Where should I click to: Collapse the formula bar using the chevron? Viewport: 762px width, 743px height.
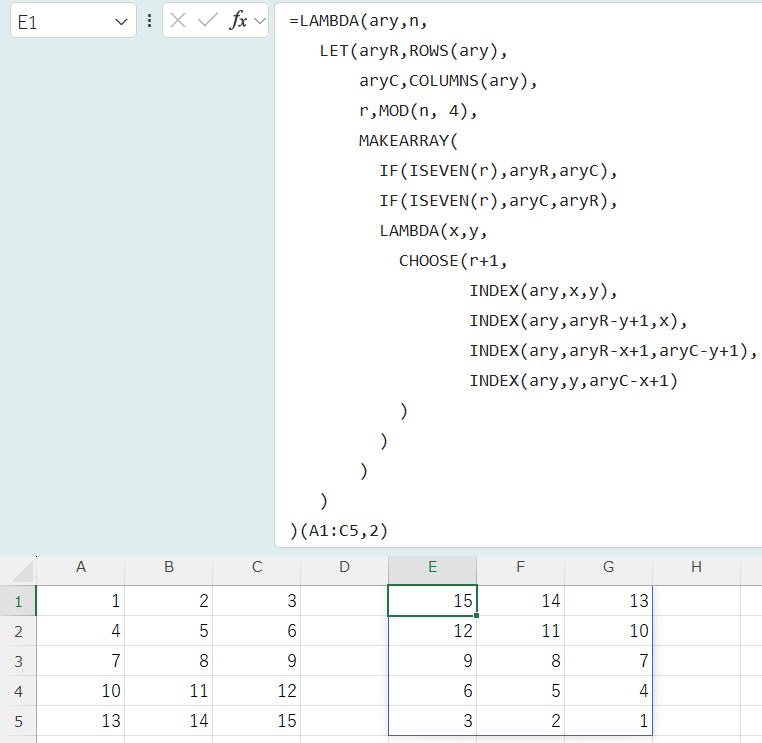260,21
